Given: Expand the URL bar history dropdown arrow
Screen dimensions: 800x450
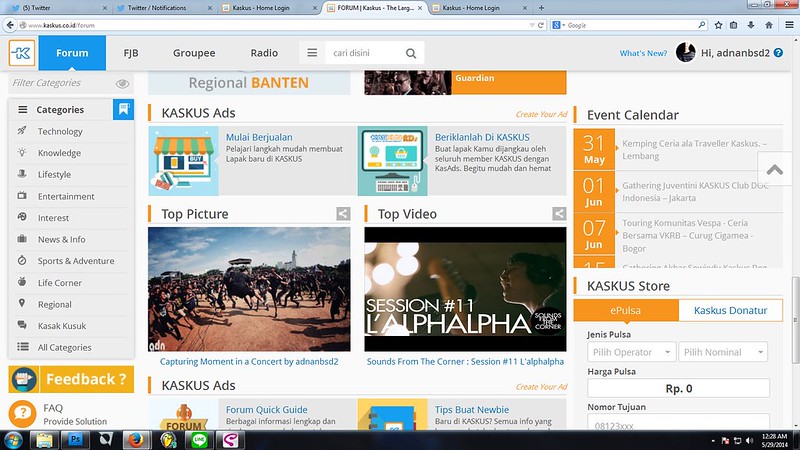Looking at the screenshot, I should (x=532, y=25).
